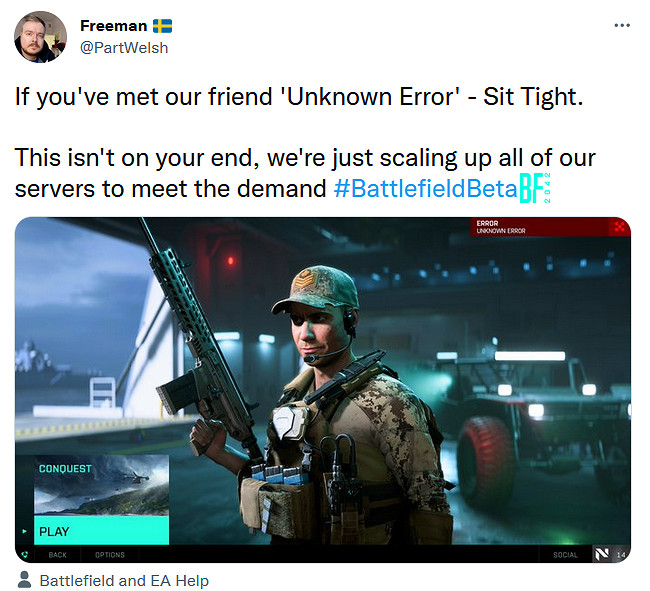Open the Battlefield and EA Help tag
The height and width of the screenshot is (591, 650).
tap(124, 580)
